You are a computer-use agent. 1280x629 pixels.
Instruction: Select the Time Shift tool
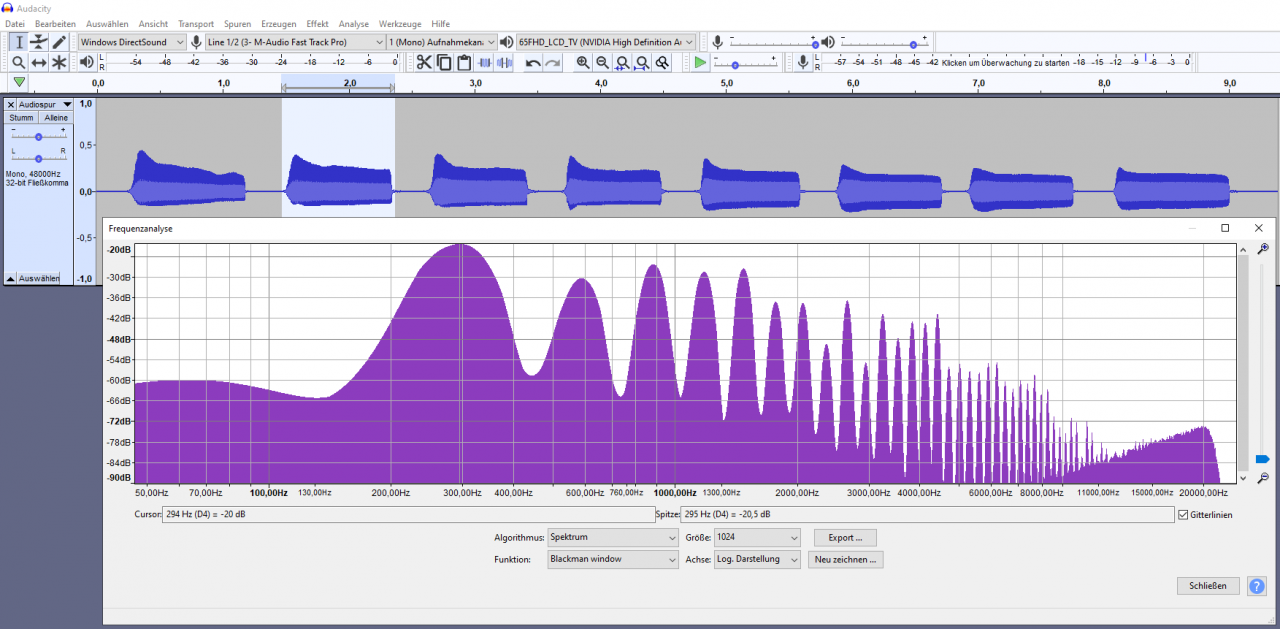39,63
